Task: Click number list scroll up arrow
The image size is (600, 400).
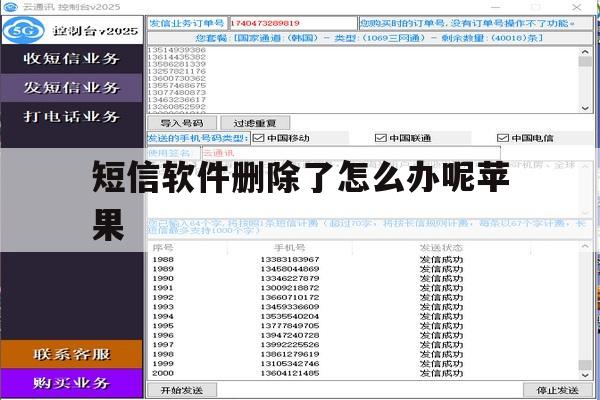Action: [585, 52]
